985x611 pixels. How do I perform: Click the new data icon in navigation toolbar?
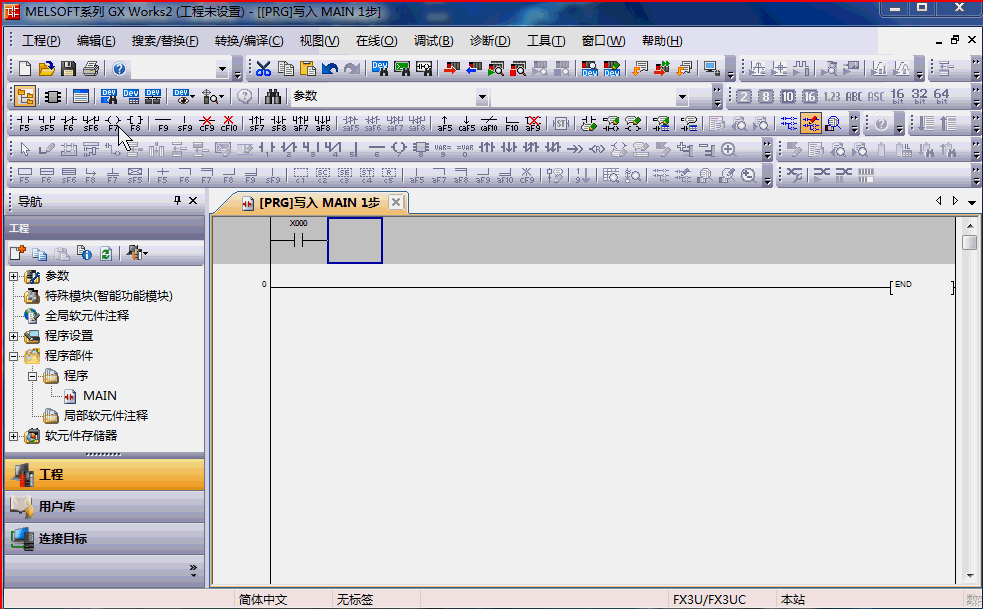(x=18, y=253)
